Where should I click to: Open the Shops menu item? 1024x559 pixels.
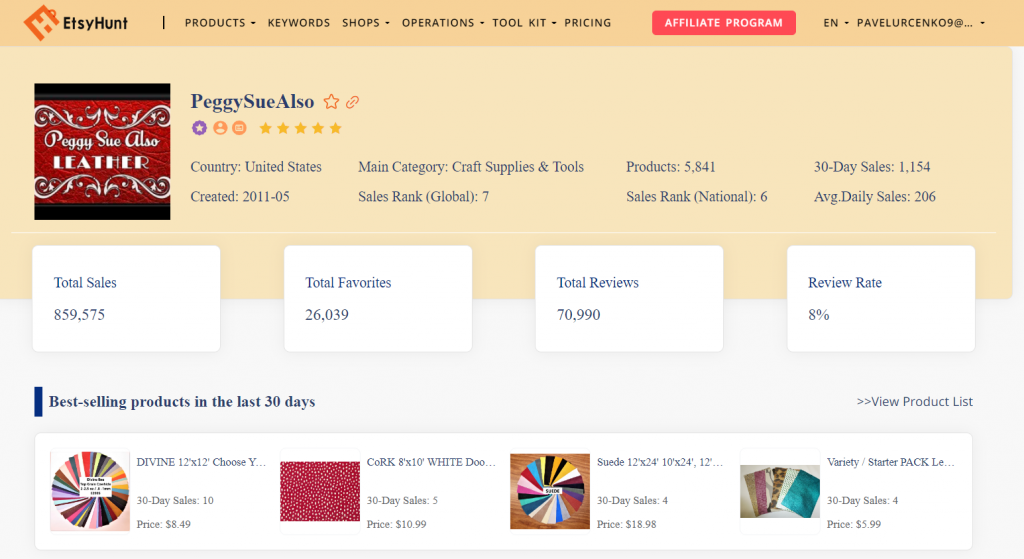pos(365,23)
